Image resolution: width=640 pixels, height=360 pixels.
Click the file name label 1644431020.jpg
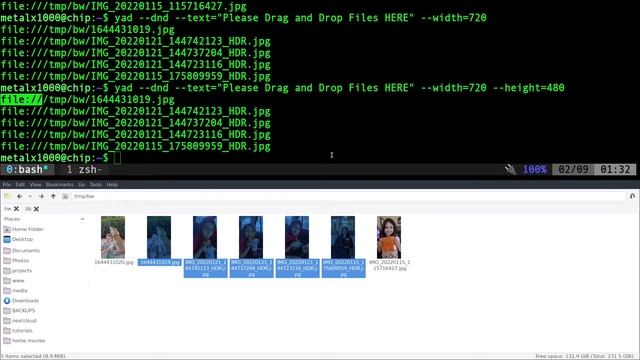(114, 262)
